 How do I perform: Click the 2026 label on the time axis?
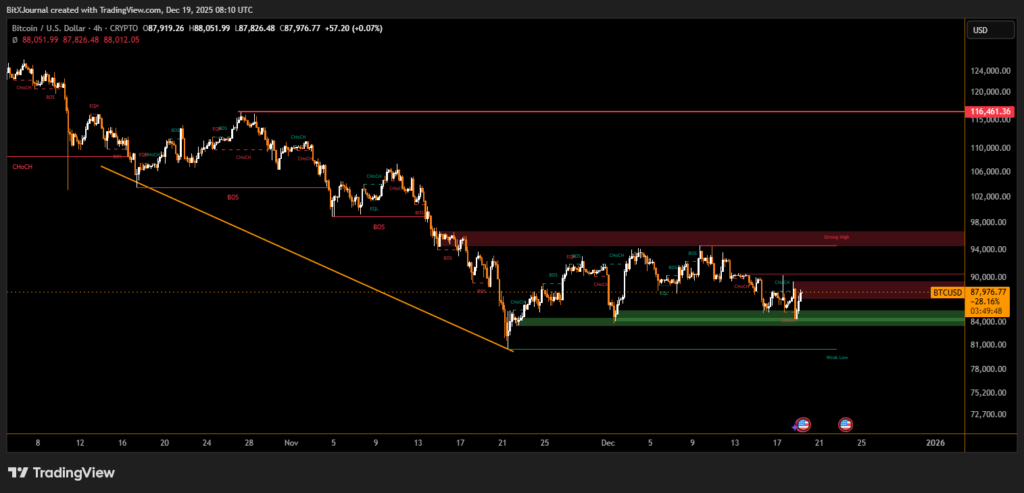click(x=936, y=441)
